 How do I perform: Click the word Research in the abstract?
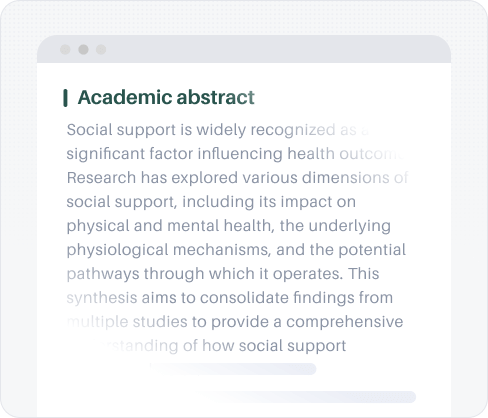pos(101,178)
